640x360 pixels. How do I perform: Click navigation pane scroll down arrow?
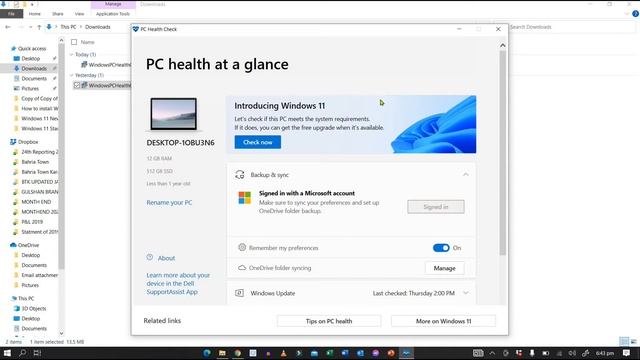pos(61,333)
